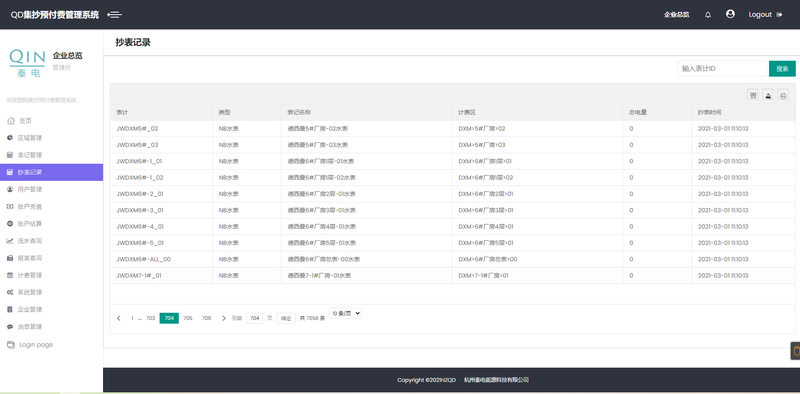
Task: Click the 账户结算 circle icon
Action: (x=10, y=224)
